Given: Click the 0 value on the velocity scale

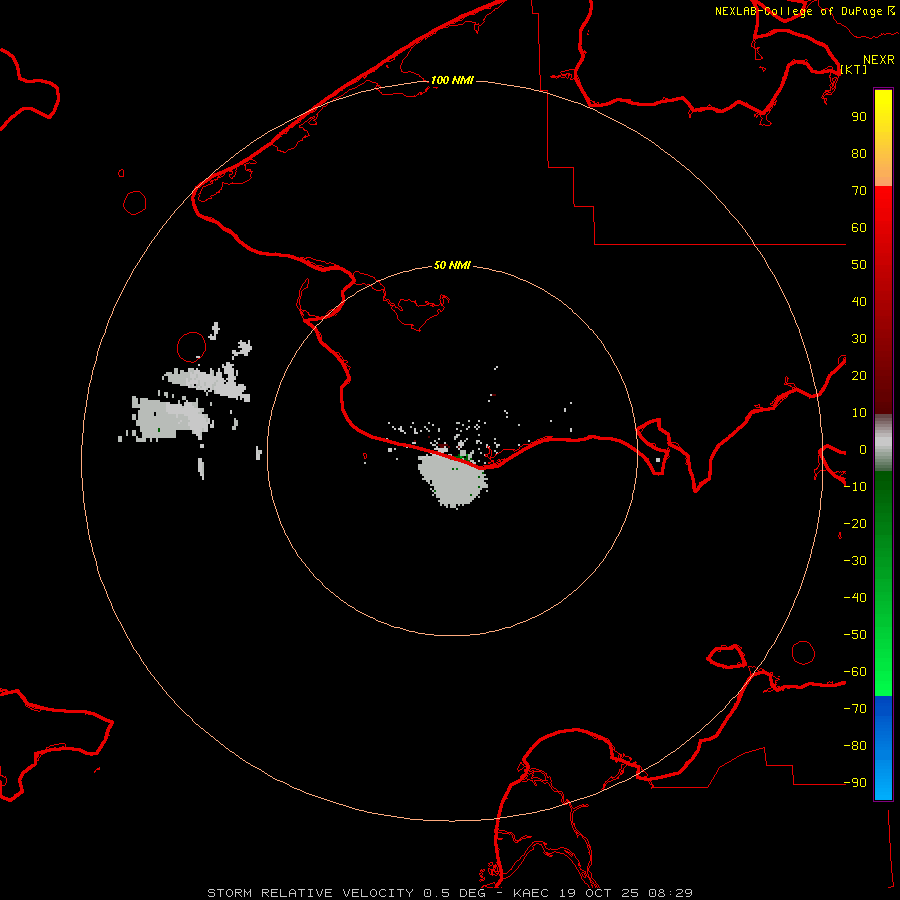Looking at the screenshot, I should 863,450.
